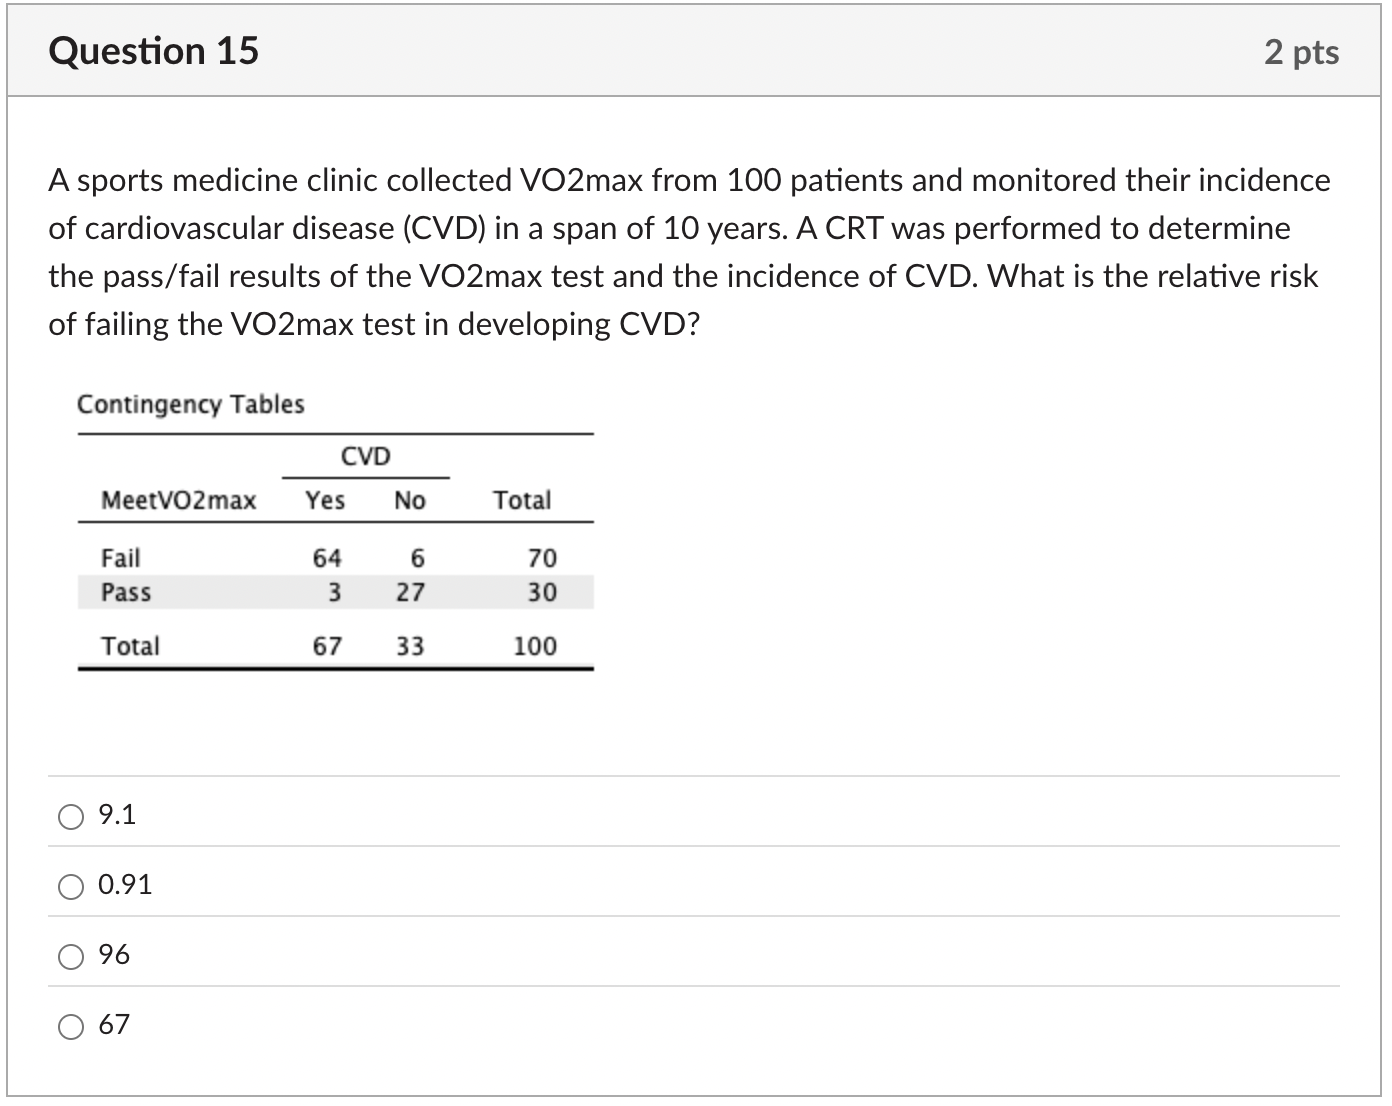Click the CVD column header in the table
Viewport: 1392px width, 1106px height.
[365, 455]
